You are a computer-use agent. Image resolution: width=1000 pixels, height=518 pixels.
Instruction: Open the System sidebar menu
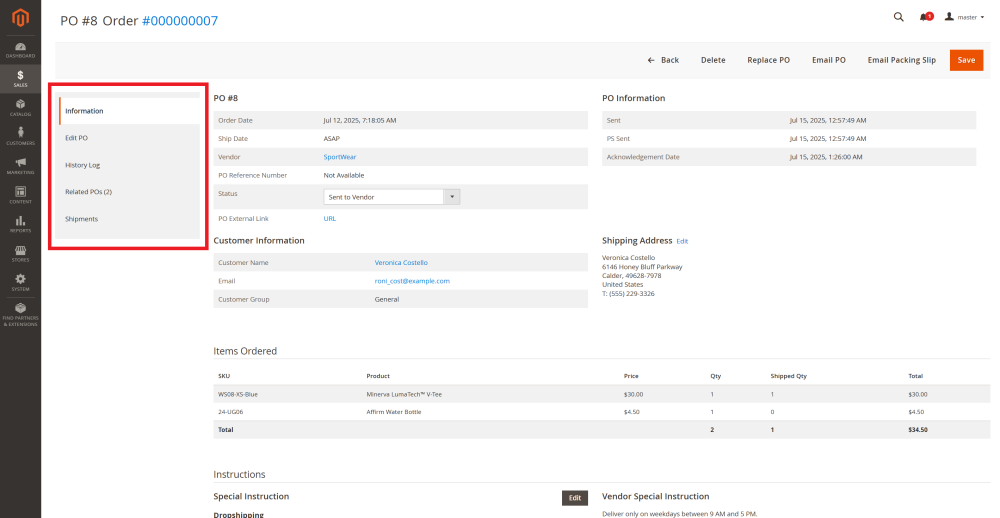20,283
